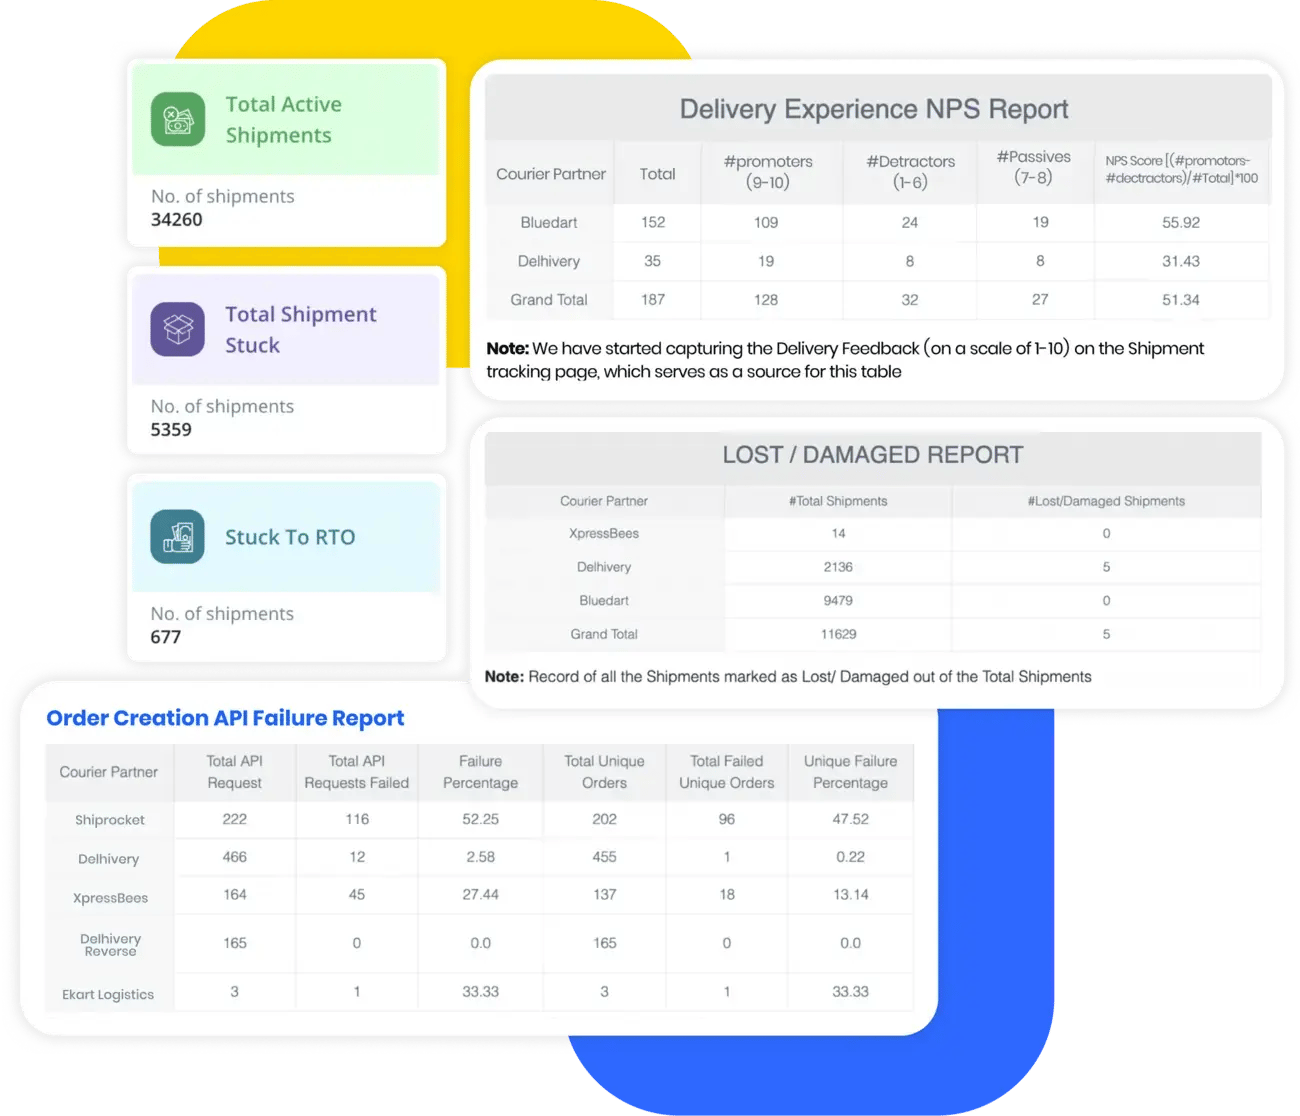This screenshot has width=1300, height=1116.
Task: Select Delhivery row in Lost/Damaged report
Action: tap(873, 567)
